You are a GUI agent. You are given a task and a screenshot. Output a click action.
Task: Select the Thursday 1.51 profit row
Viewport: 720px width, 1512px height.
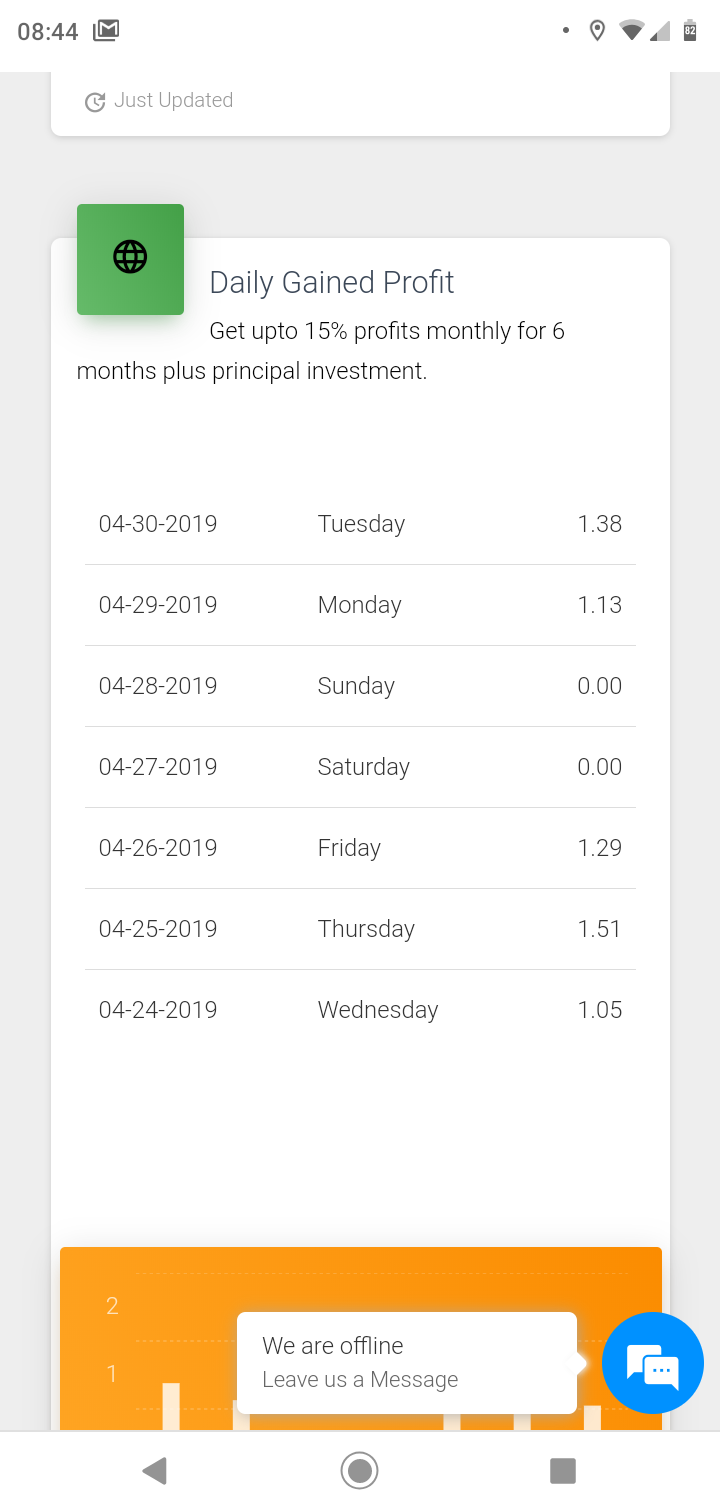[360, 929]
